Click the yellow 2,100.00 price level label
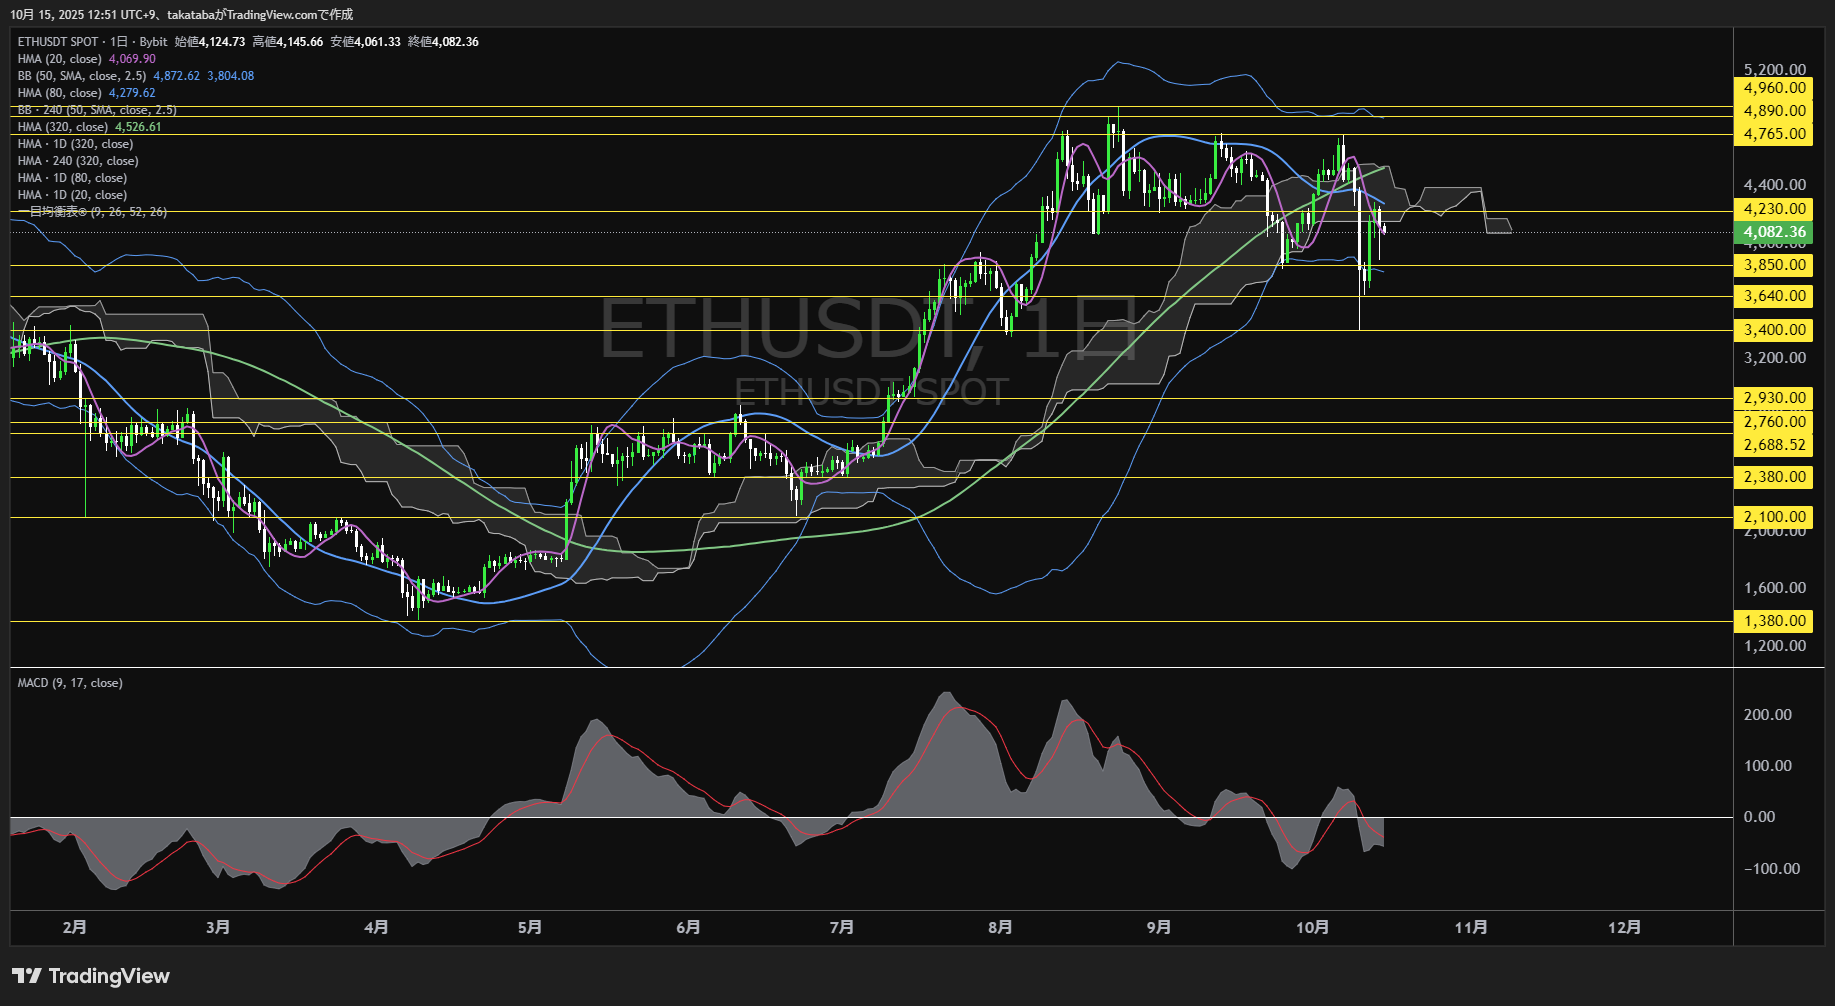This screenshot has height=1006, width=1835. point(1773,517)
